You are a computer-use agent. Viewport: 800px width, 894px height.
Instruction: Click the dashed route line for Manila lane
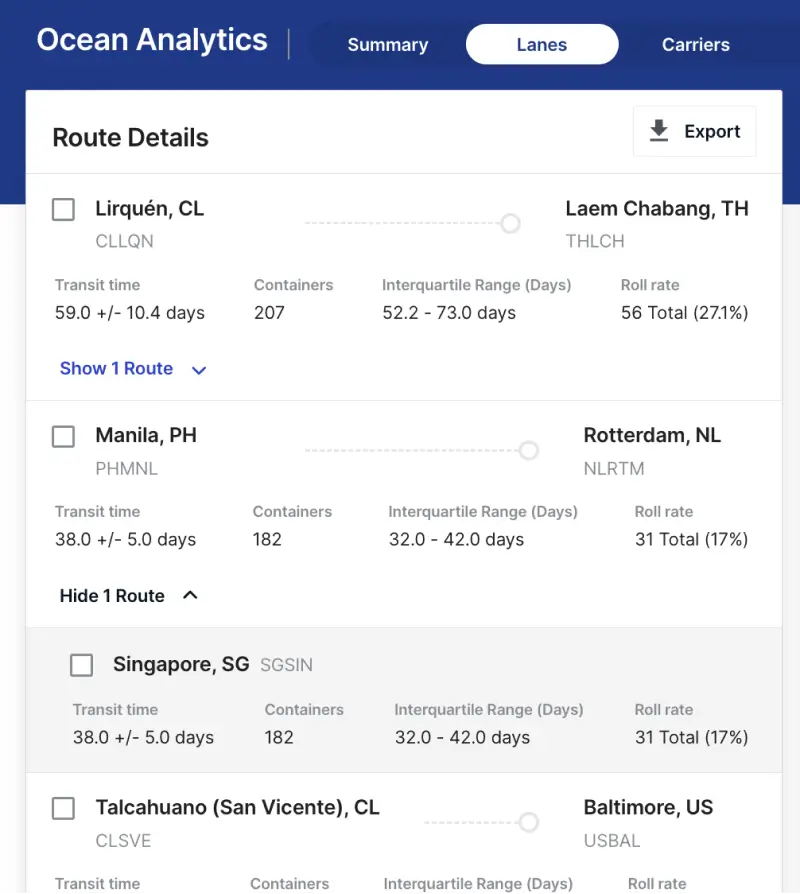click(x=410, y=450)
